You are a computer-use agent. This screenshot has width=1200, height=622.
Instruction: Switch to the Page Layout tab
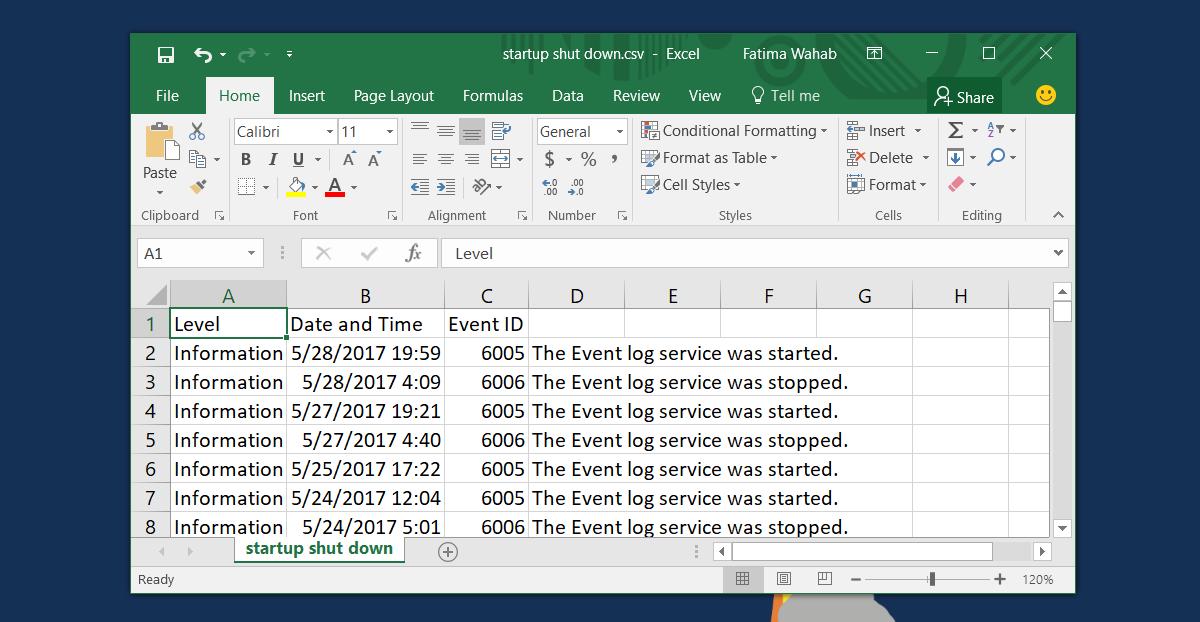tap(394, 96)
